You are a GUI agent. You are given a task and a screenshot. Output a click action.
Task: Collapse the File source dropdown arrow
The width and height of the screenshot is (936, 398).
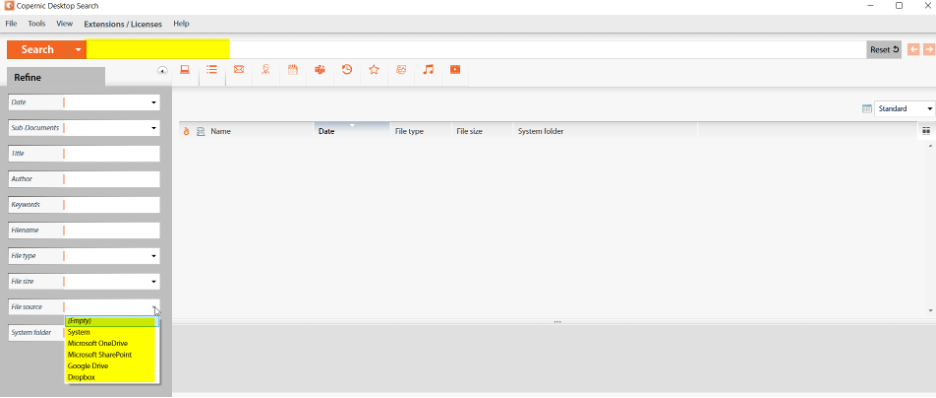(154, 307)
